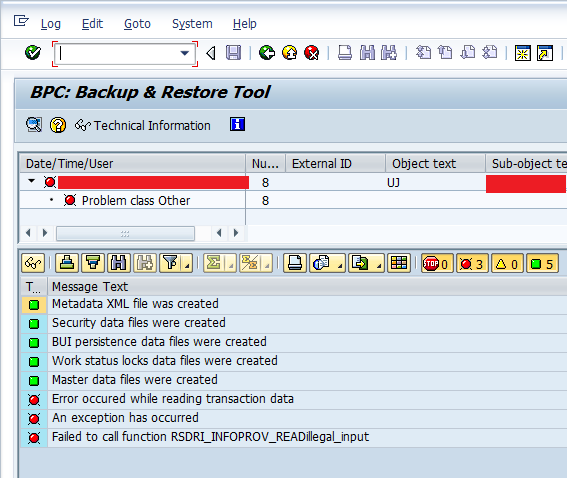Image resolution: width=567 pixels, height=478 pixels.
Task: Click the Set Filter funnel icon
Action: [x=170, y=263]
